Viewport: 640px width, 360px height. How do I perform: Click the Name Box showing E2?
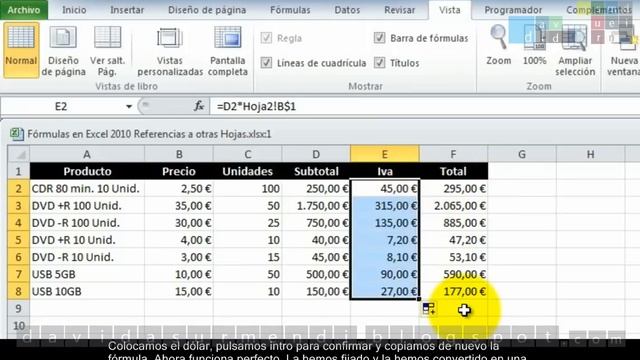click(x=61, y=107)
